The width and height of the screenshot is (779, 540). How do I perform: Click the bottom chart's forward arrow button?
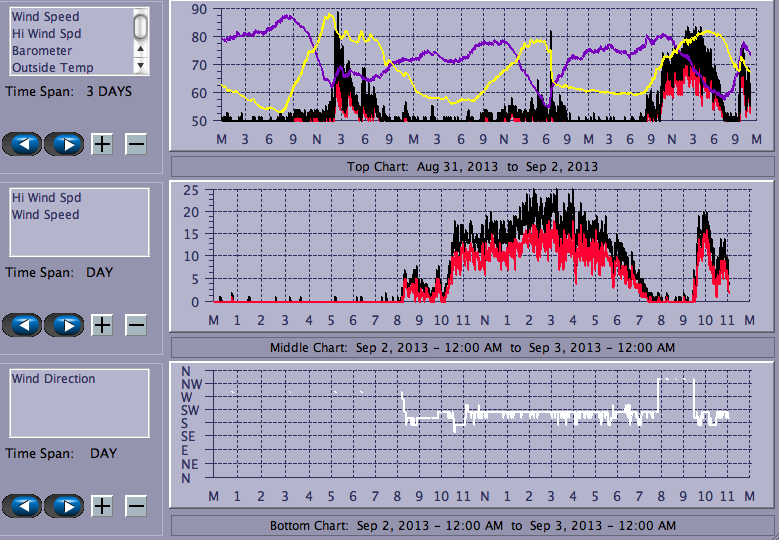click(x=64, y=506)
